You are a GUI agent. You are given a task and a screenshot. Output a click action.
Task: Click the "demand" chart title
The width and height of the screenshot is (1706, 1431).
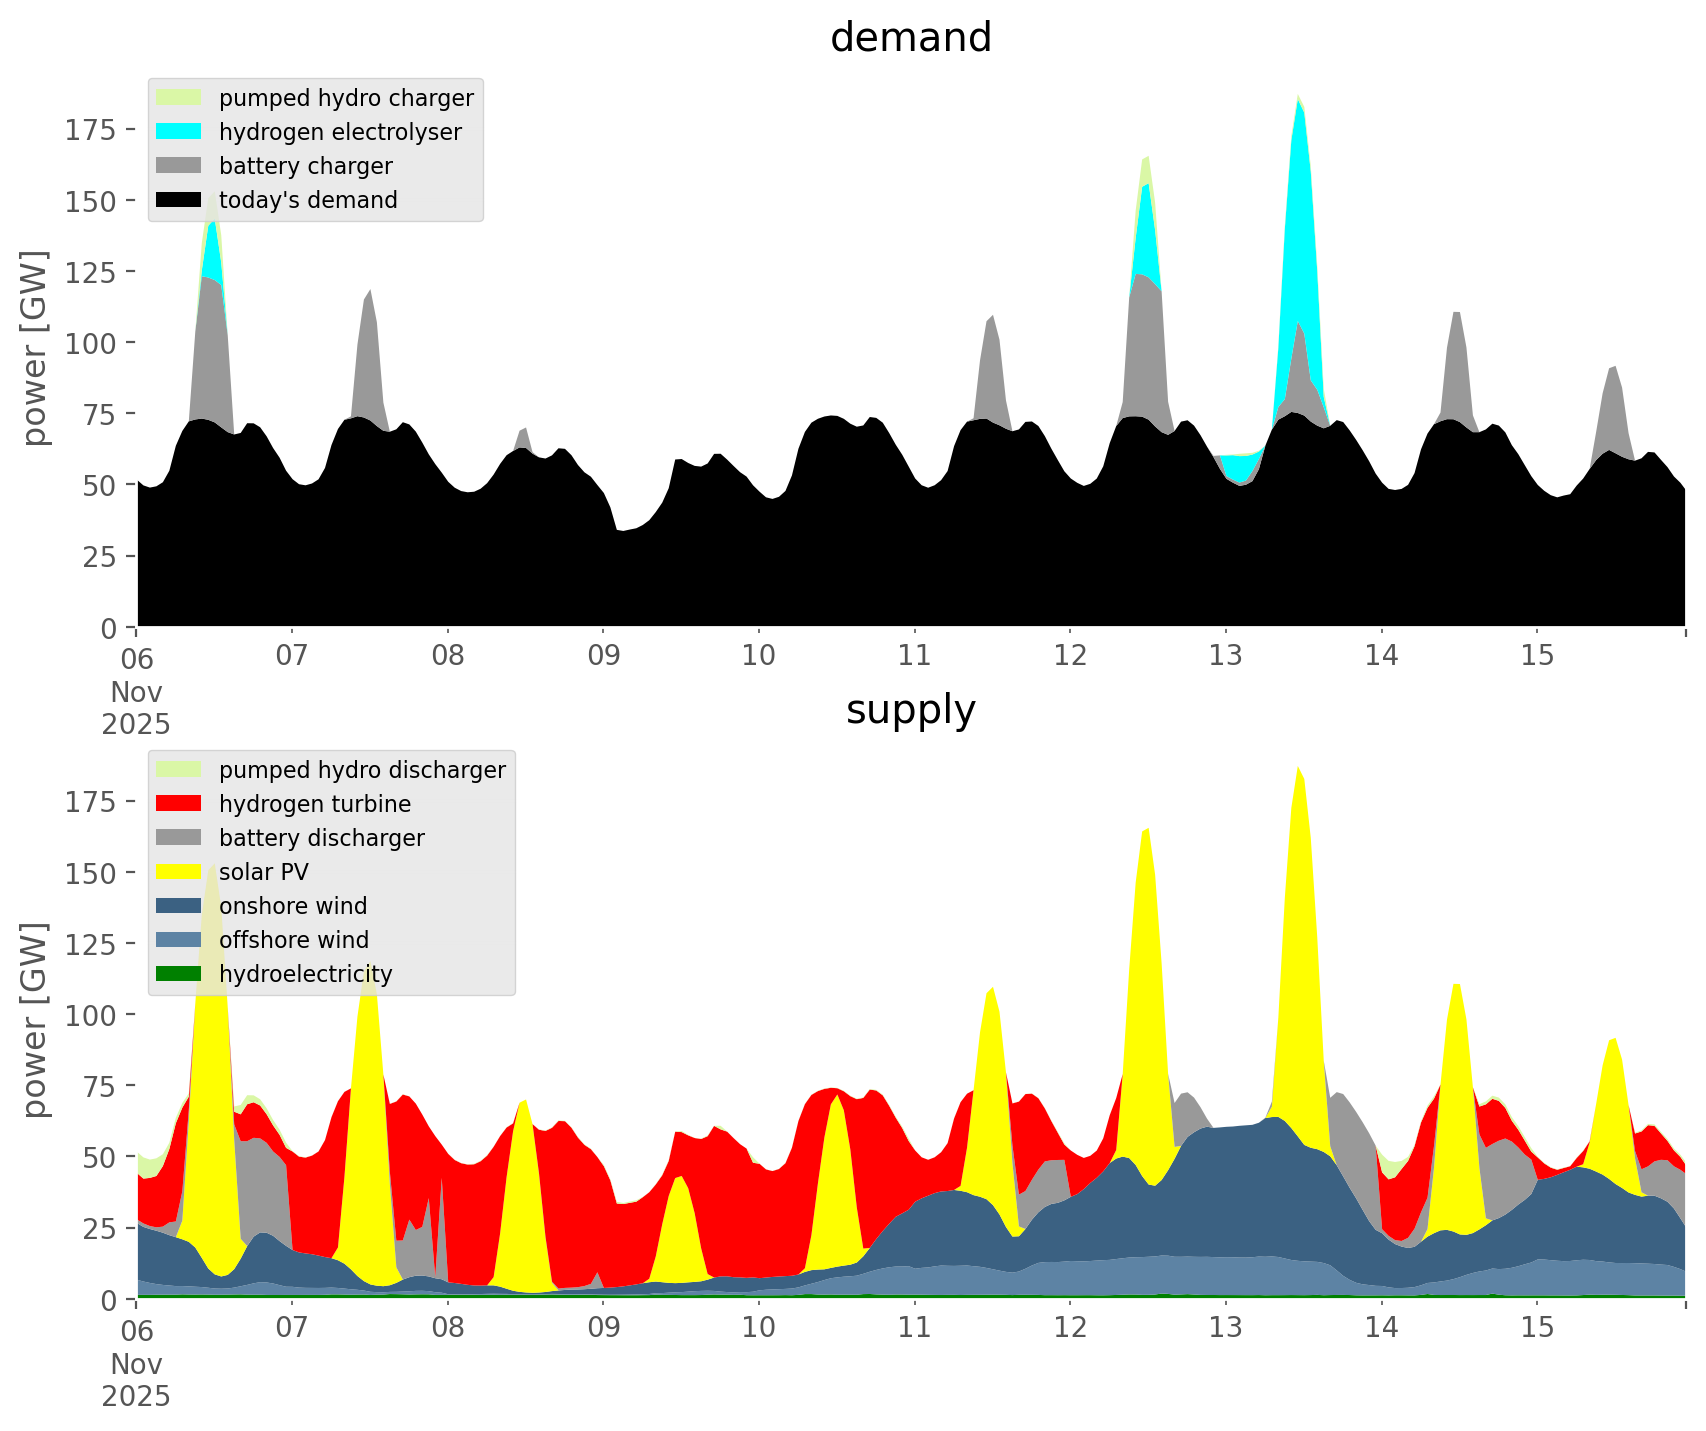[910, 38]
